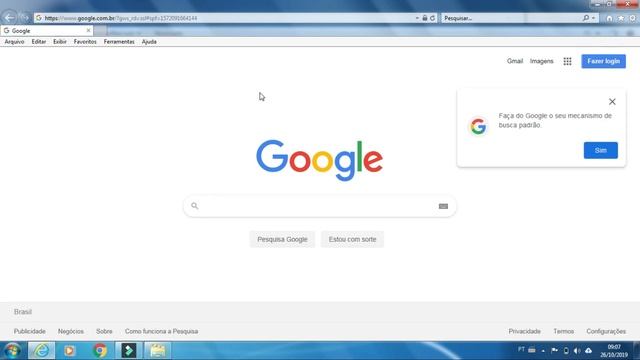Open the Gmail link
The width and height of the screenshot is (640, 360).
click(515, 61)
